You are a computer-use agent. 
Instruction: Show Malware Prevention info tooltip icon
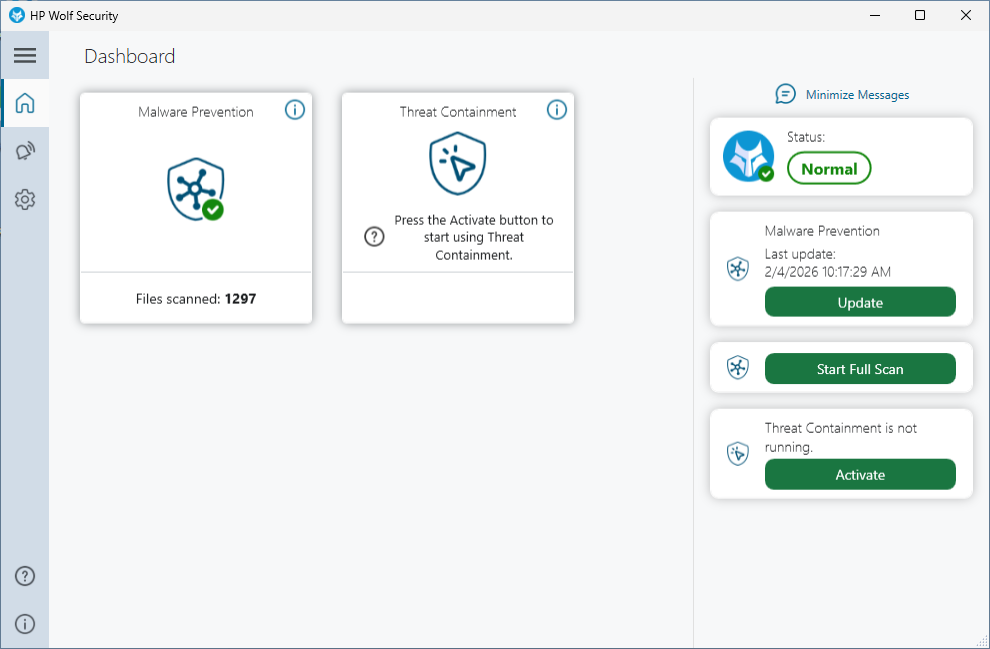pyautogui.click(x=295, y=110)
